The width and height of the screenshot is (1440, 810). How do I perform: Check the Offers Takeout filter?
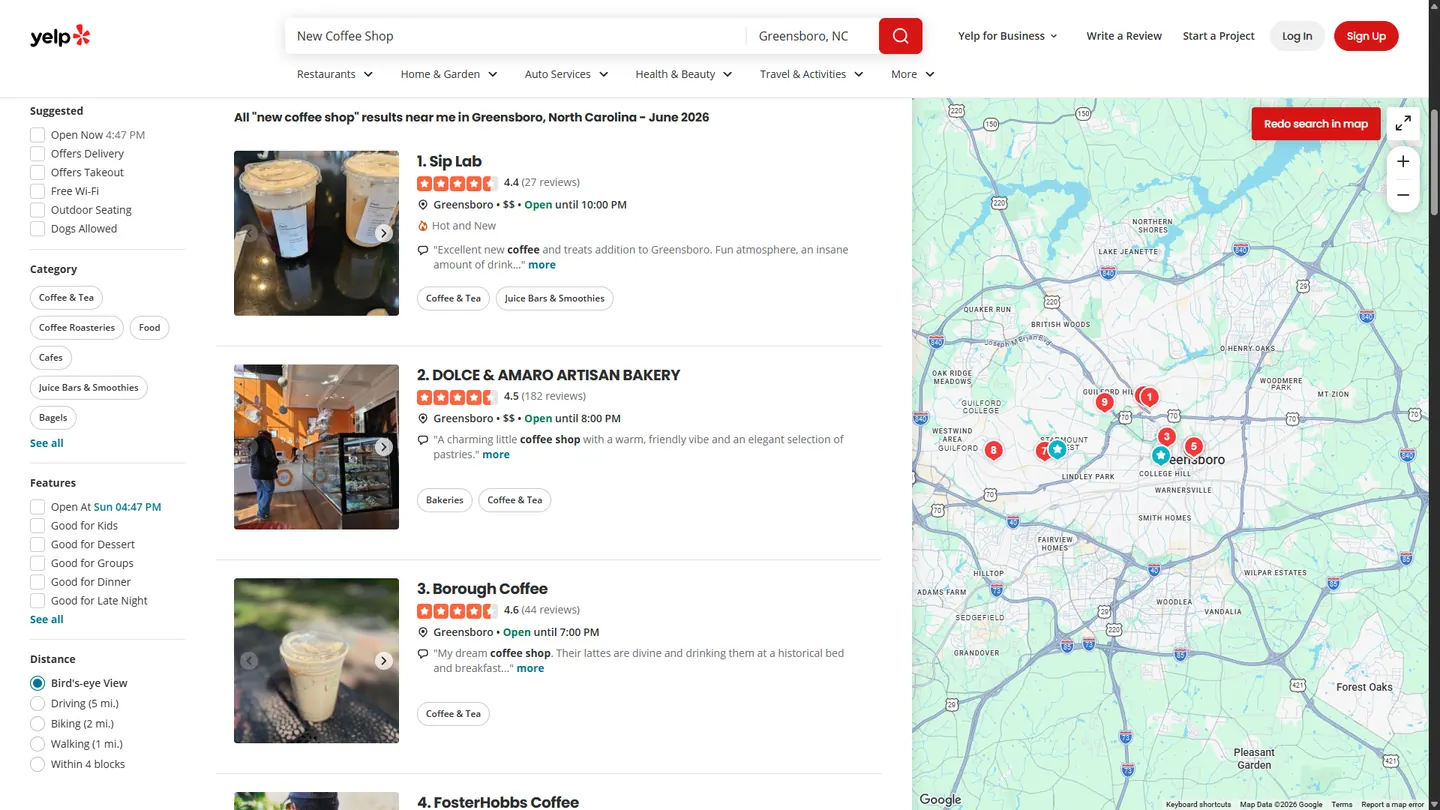(37, 172)
